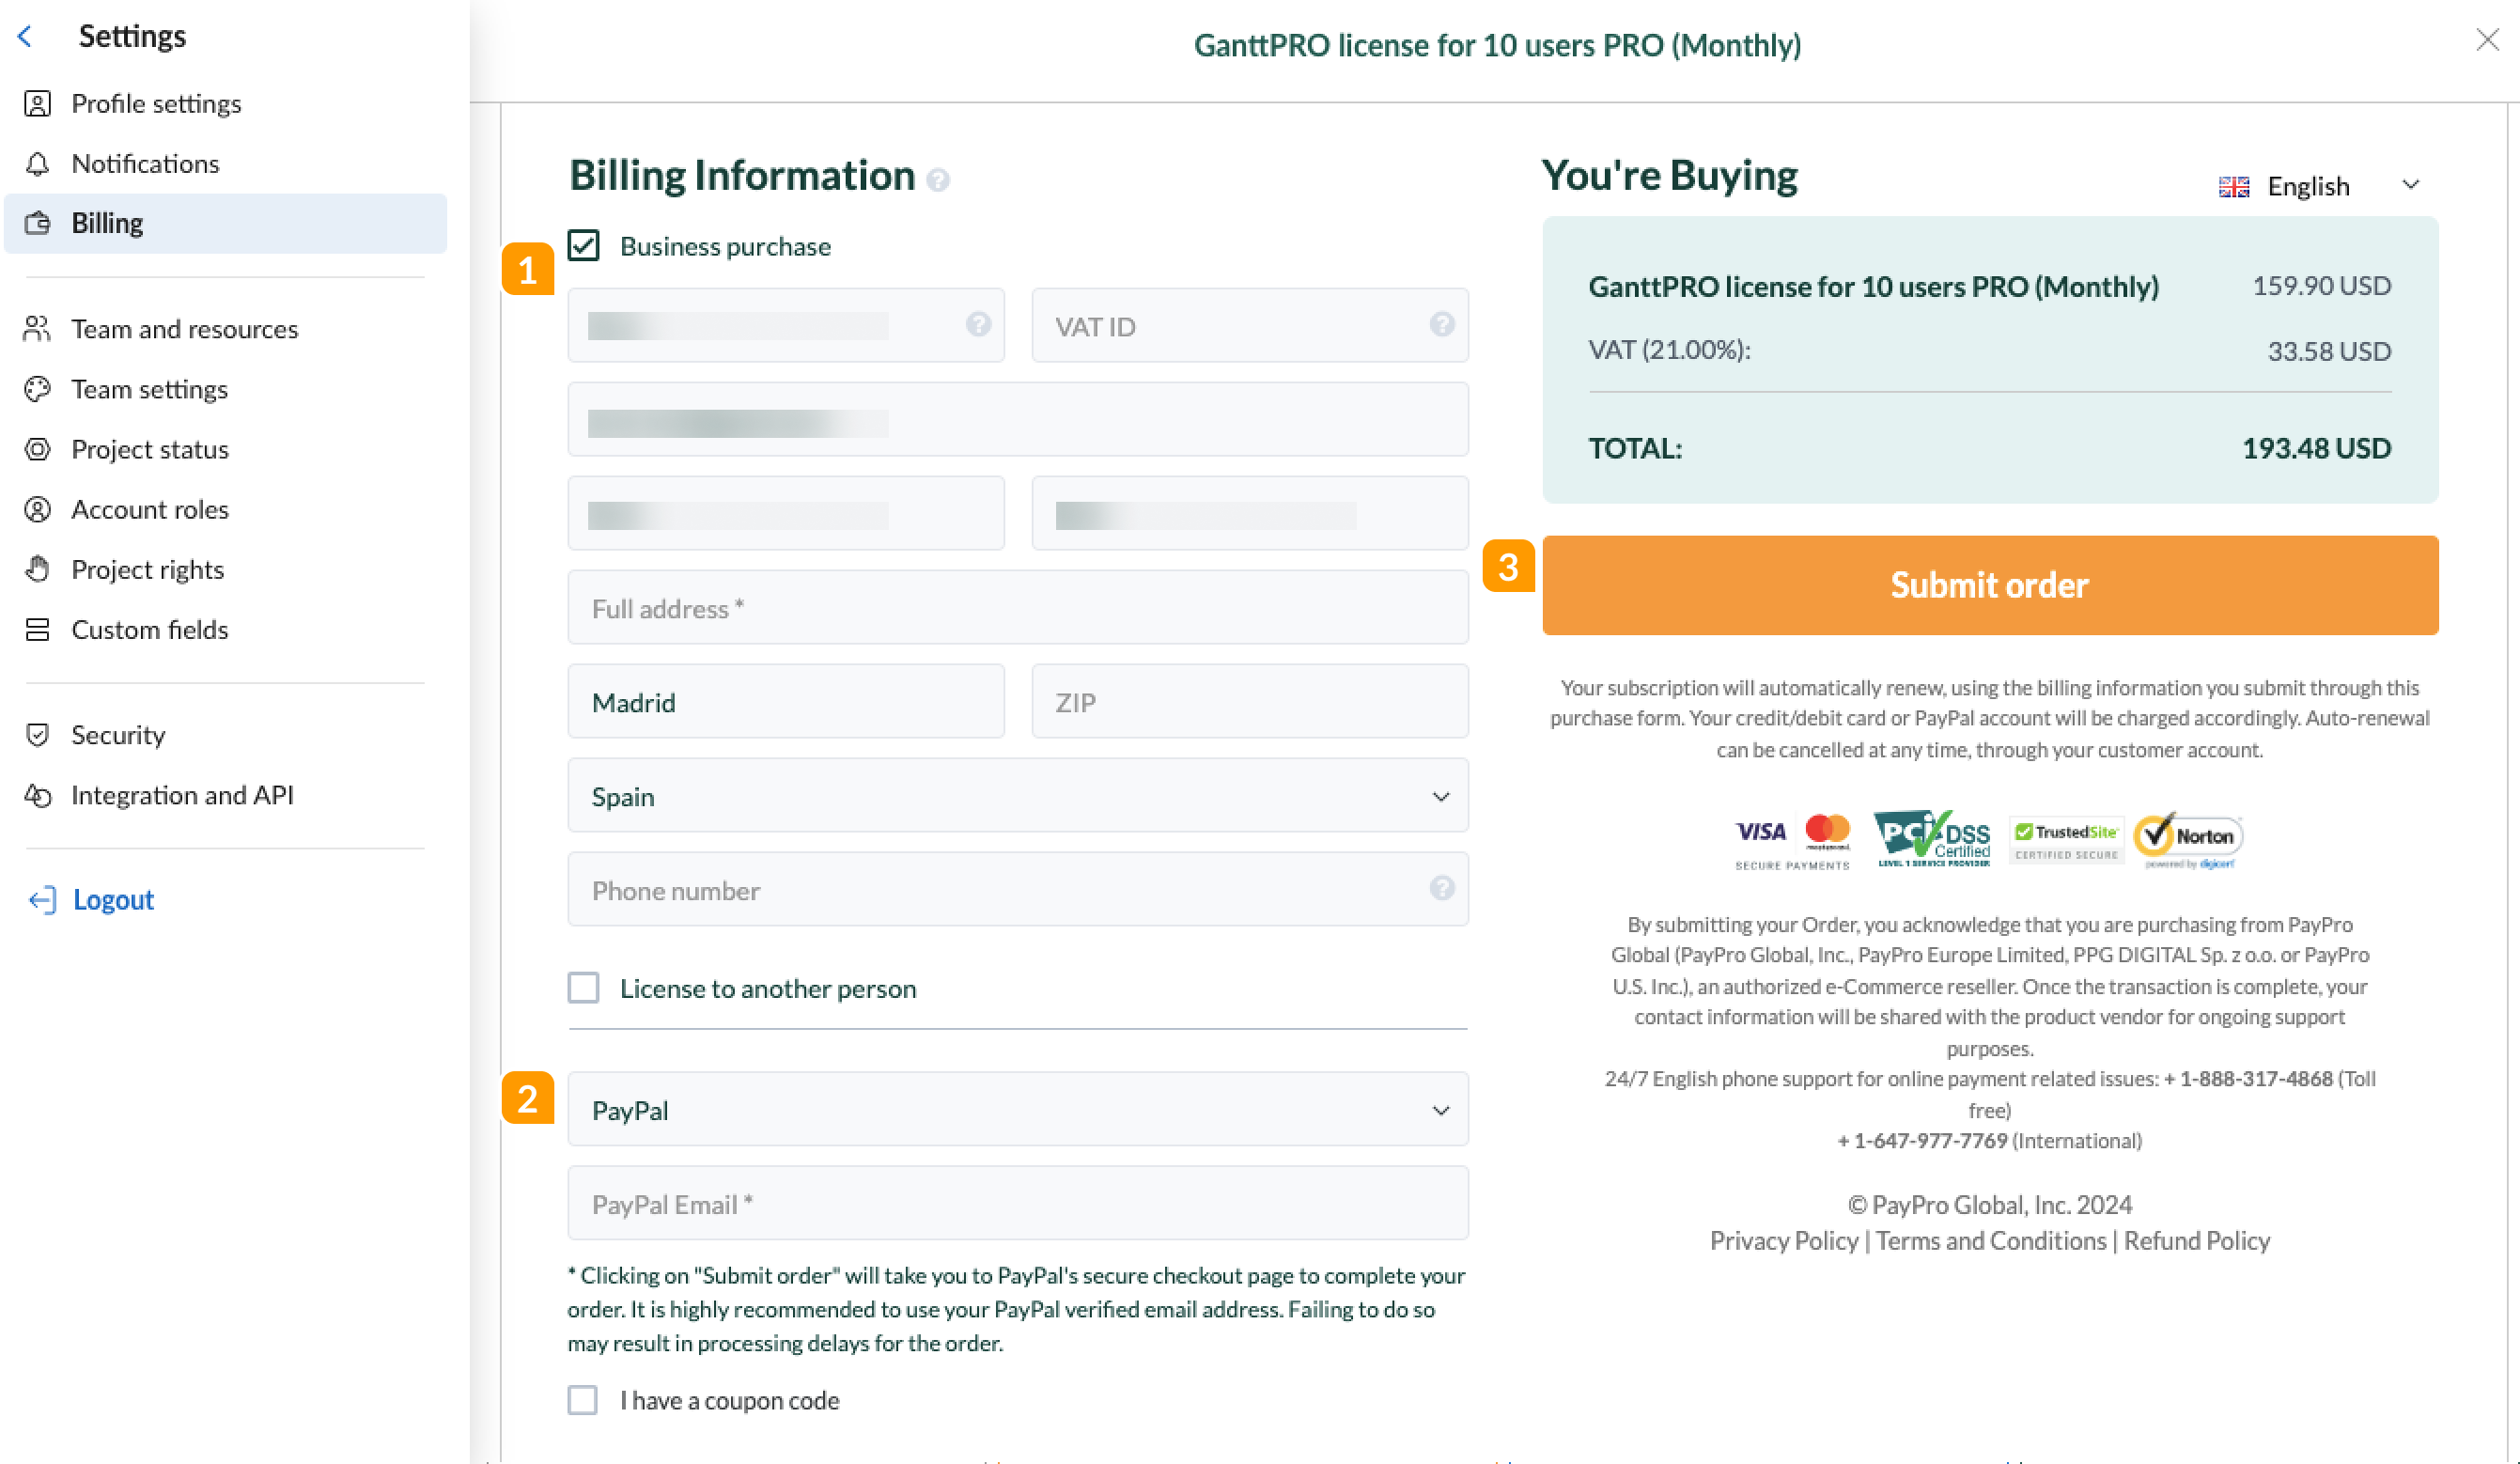Click the Full address input field
The image size is (2520, 1464).
point(1018,608)
